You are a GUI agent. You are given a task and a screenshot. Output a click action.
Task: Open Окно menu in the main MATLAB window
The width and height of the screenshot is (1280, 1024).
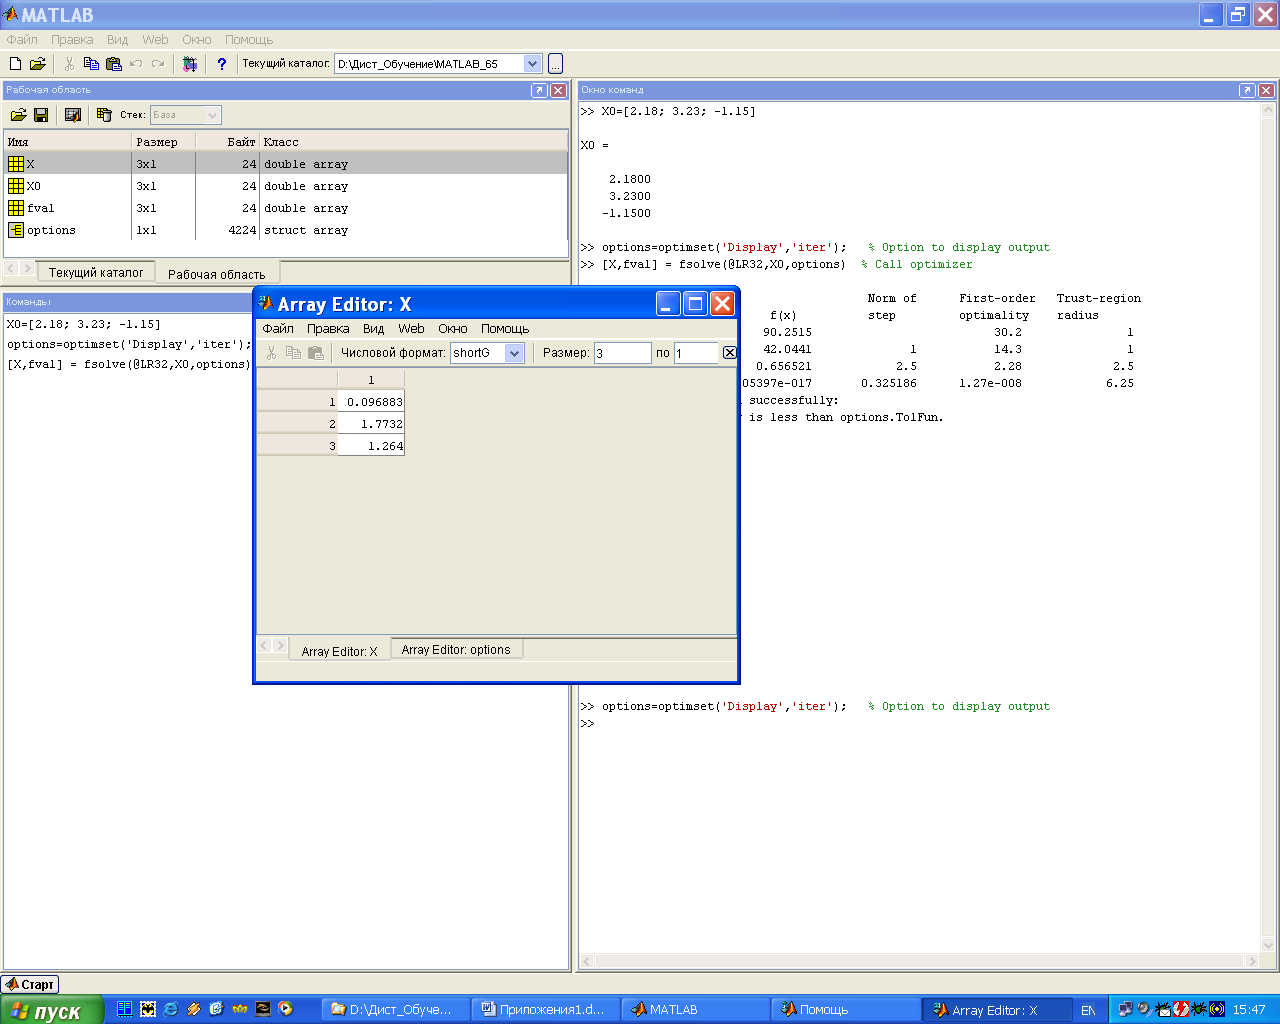coord(197,40)
